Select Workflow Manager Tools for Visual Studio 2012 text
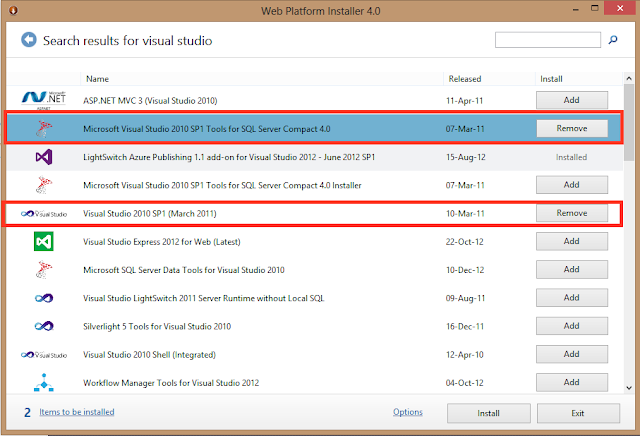The image size is (640, 436). coord(171,383)
